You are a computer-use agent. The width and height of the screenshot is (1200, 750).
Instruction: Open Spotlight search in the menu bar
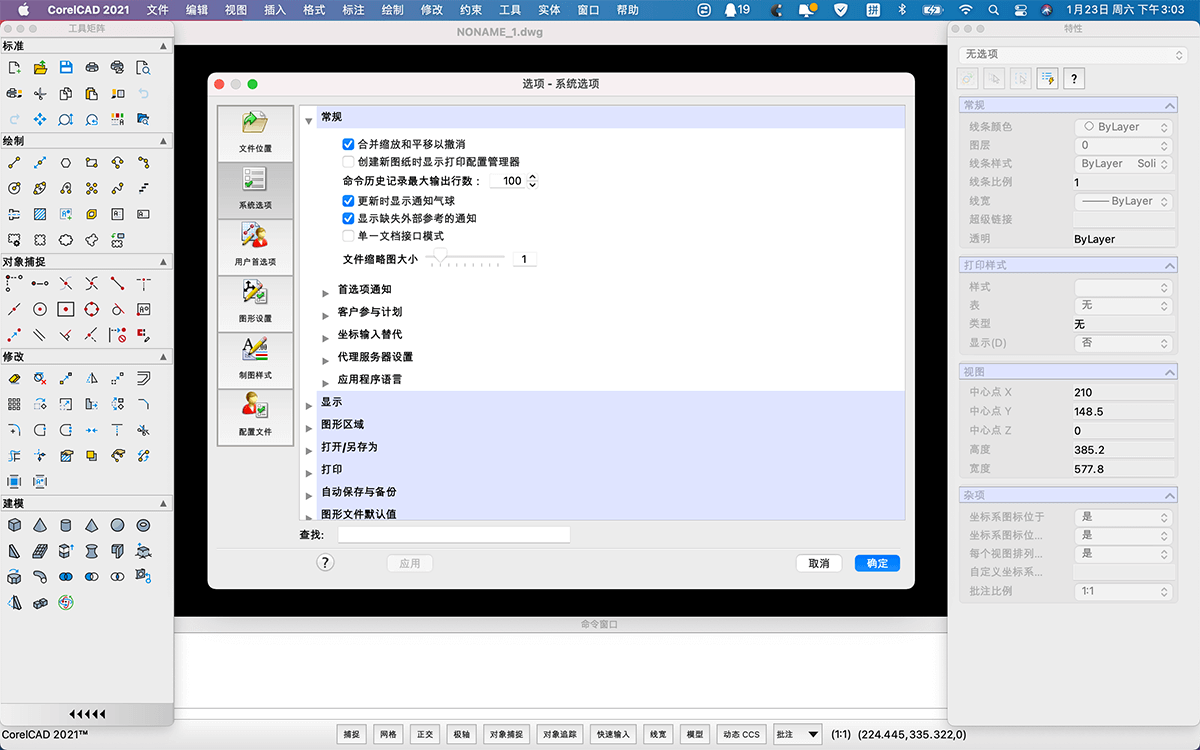tap(992, 10)
